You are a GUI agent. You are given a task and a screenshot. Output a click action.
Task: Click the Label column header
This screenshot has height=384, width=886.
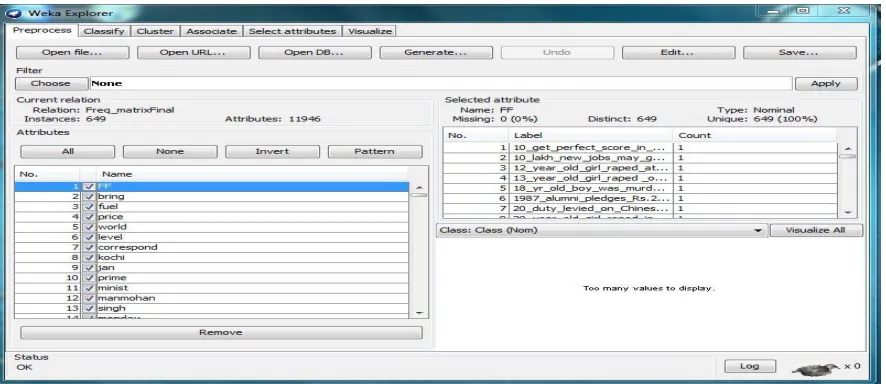pyautogui.click(x=591, y=136)
